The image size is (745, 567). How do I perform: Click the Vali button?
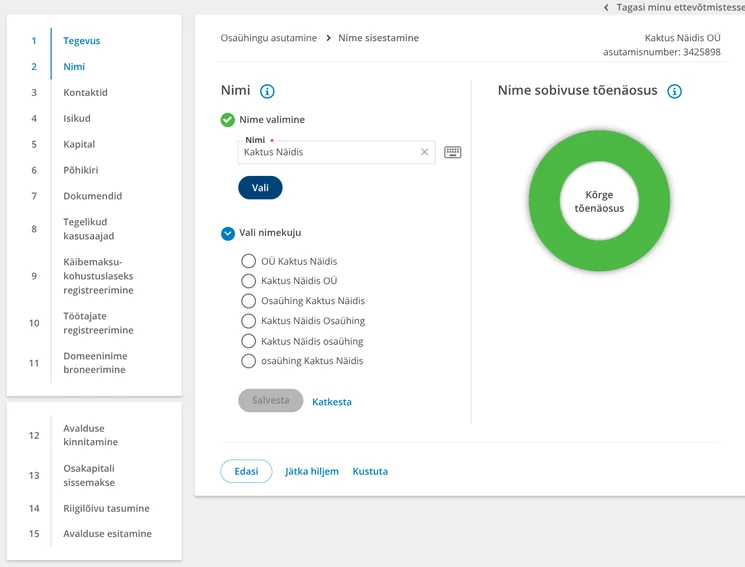(x=260, y=188)
